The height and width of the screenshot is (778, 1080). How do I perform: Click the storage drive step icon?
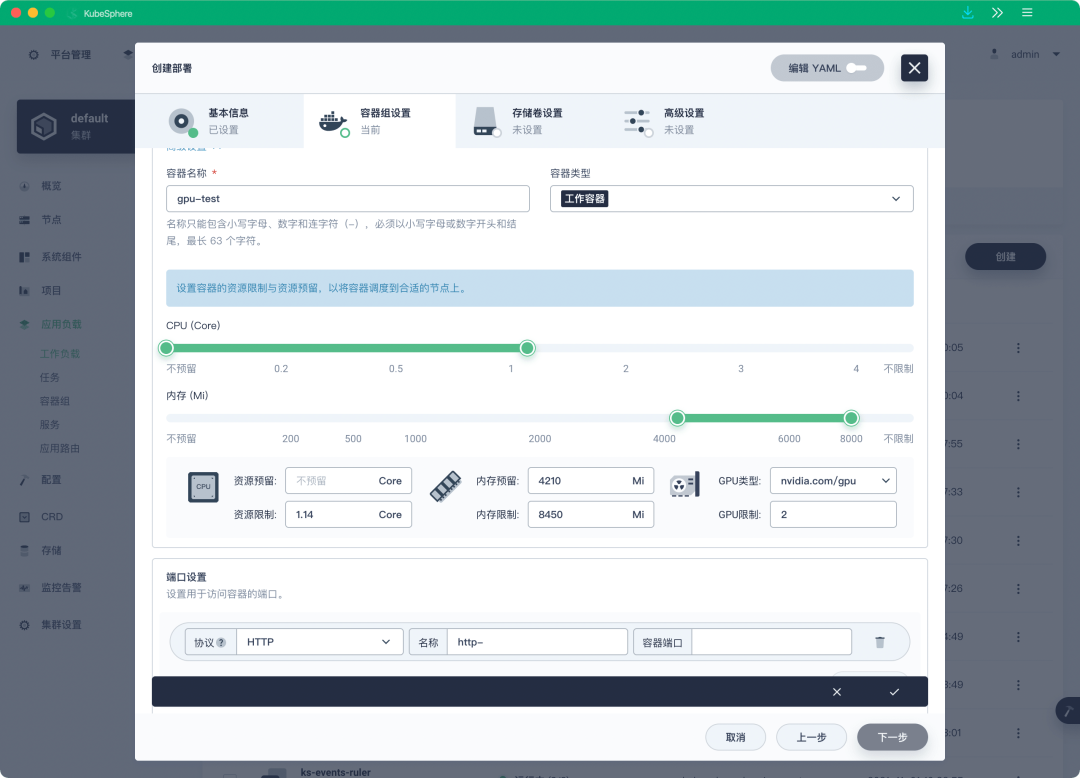point(486,122)
